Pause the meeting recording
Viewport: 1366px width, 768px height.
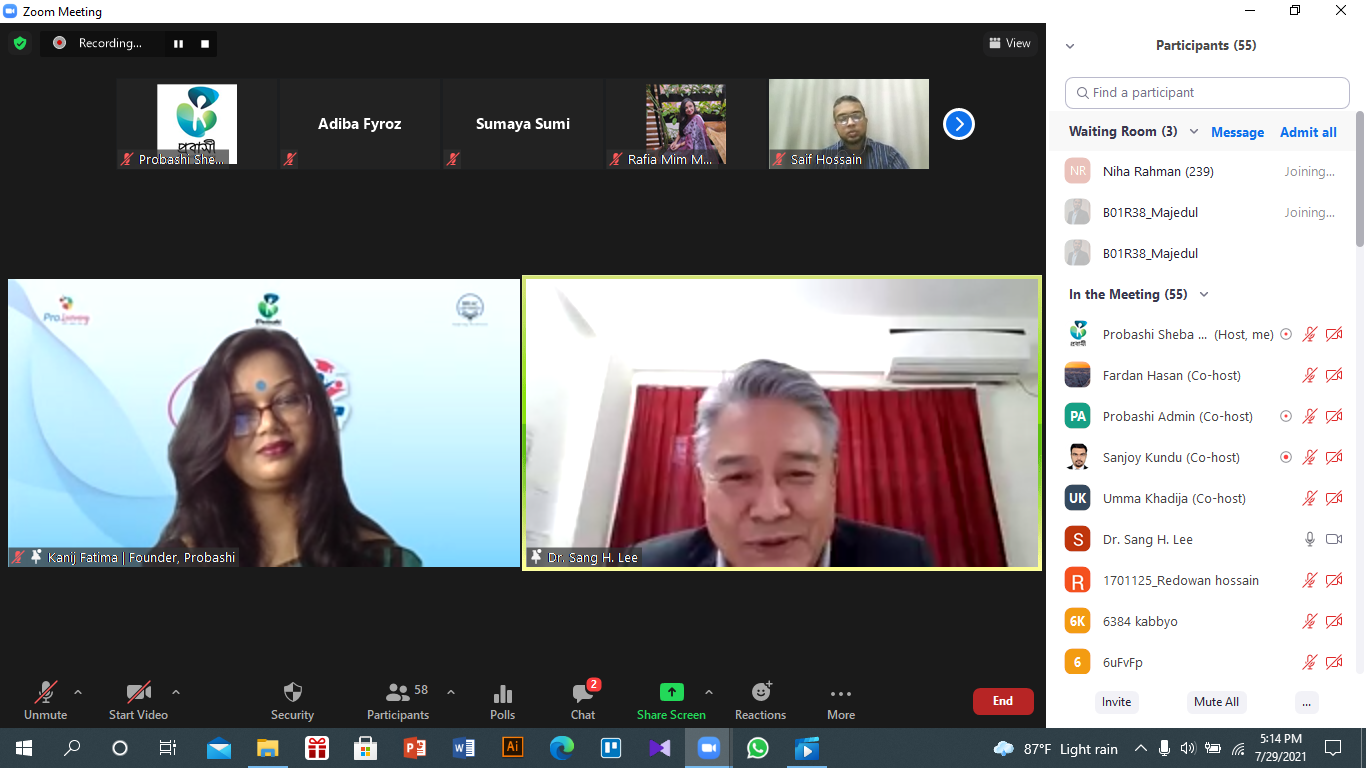178,43
